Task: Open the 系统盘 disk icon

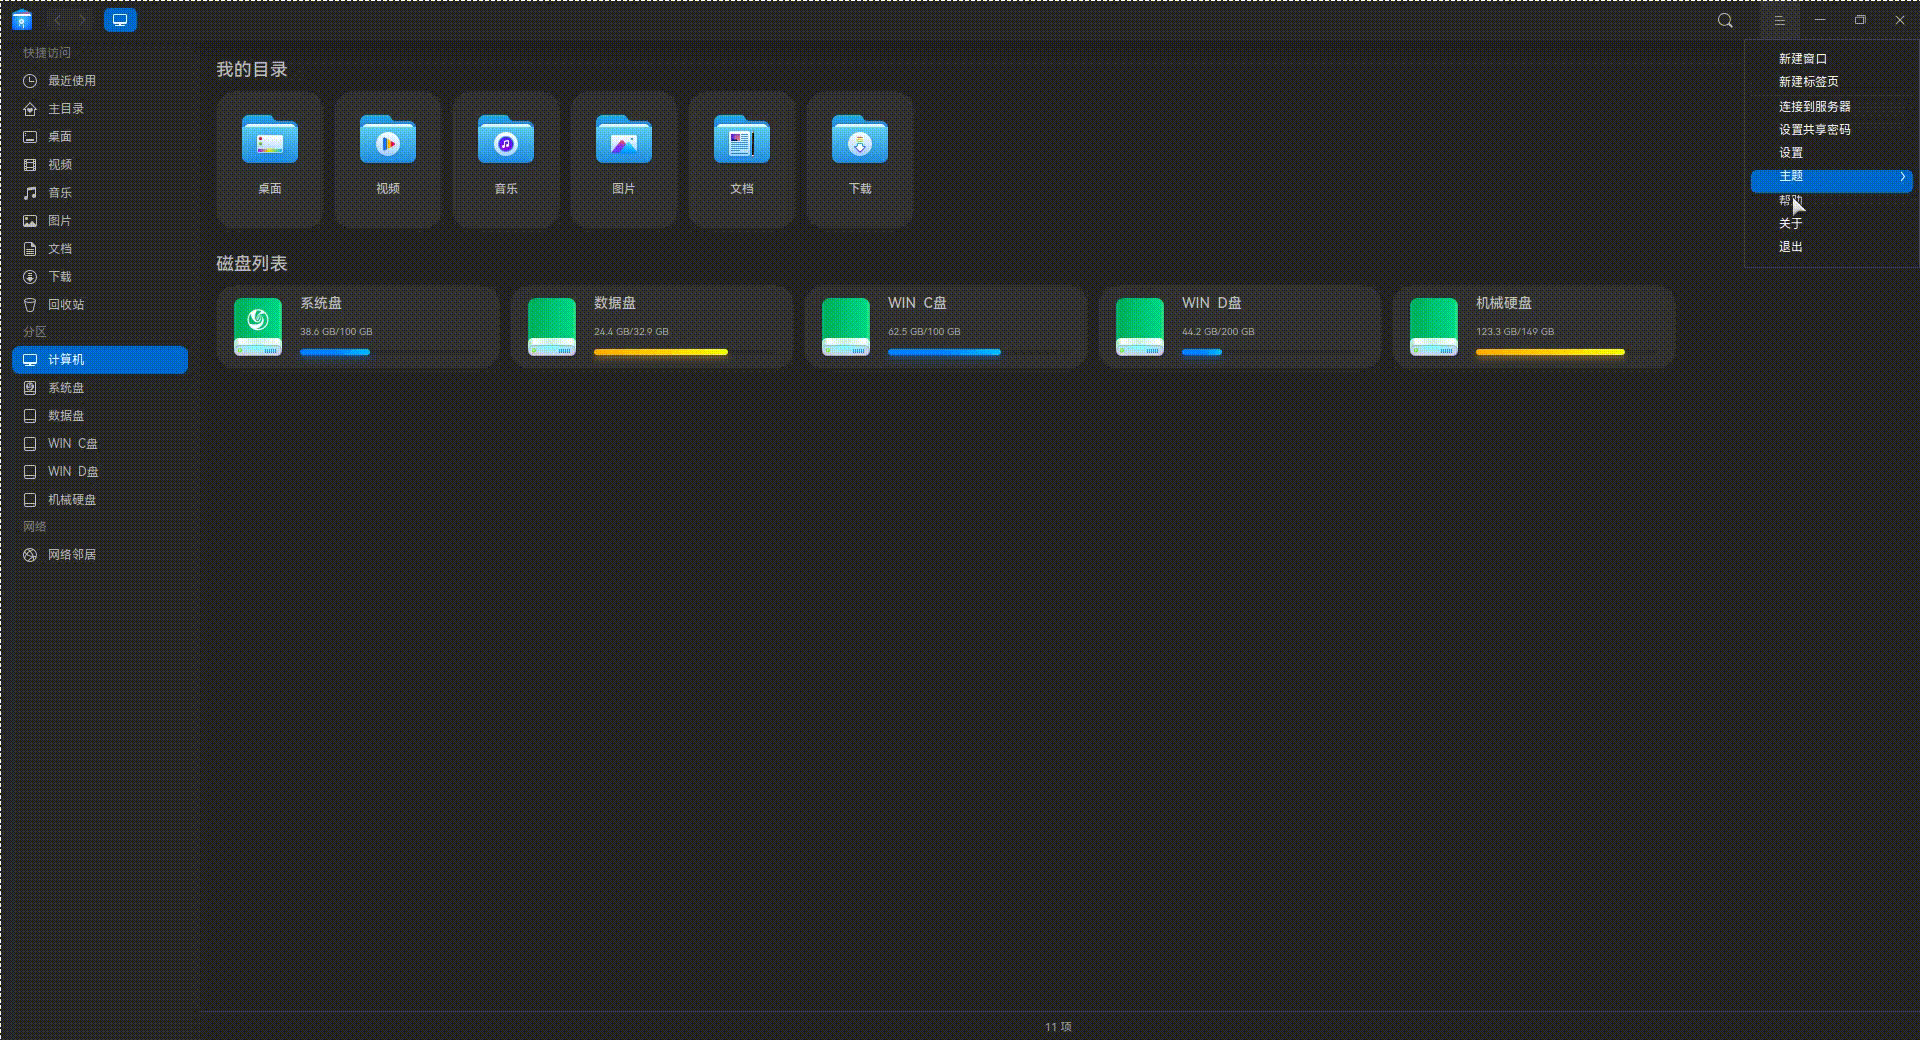Action: [258, 327]
